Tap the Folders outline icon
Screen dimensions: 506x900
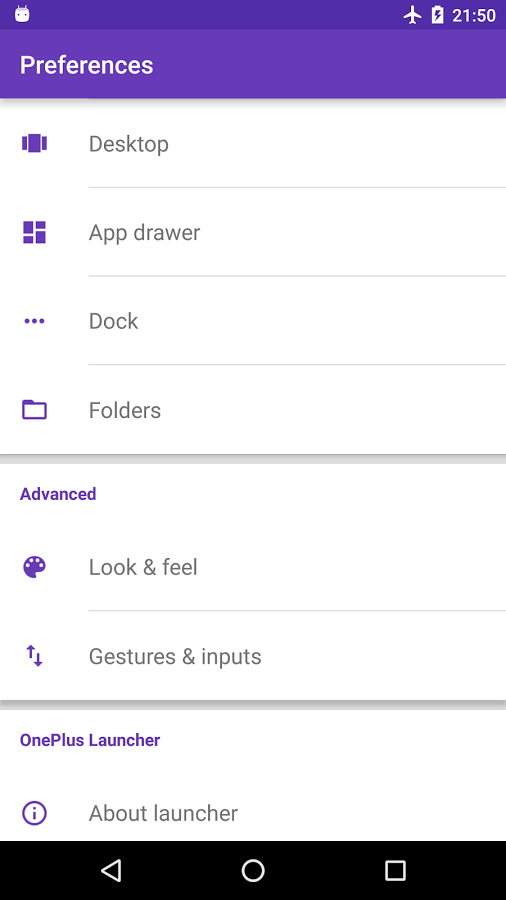(34, 410)
